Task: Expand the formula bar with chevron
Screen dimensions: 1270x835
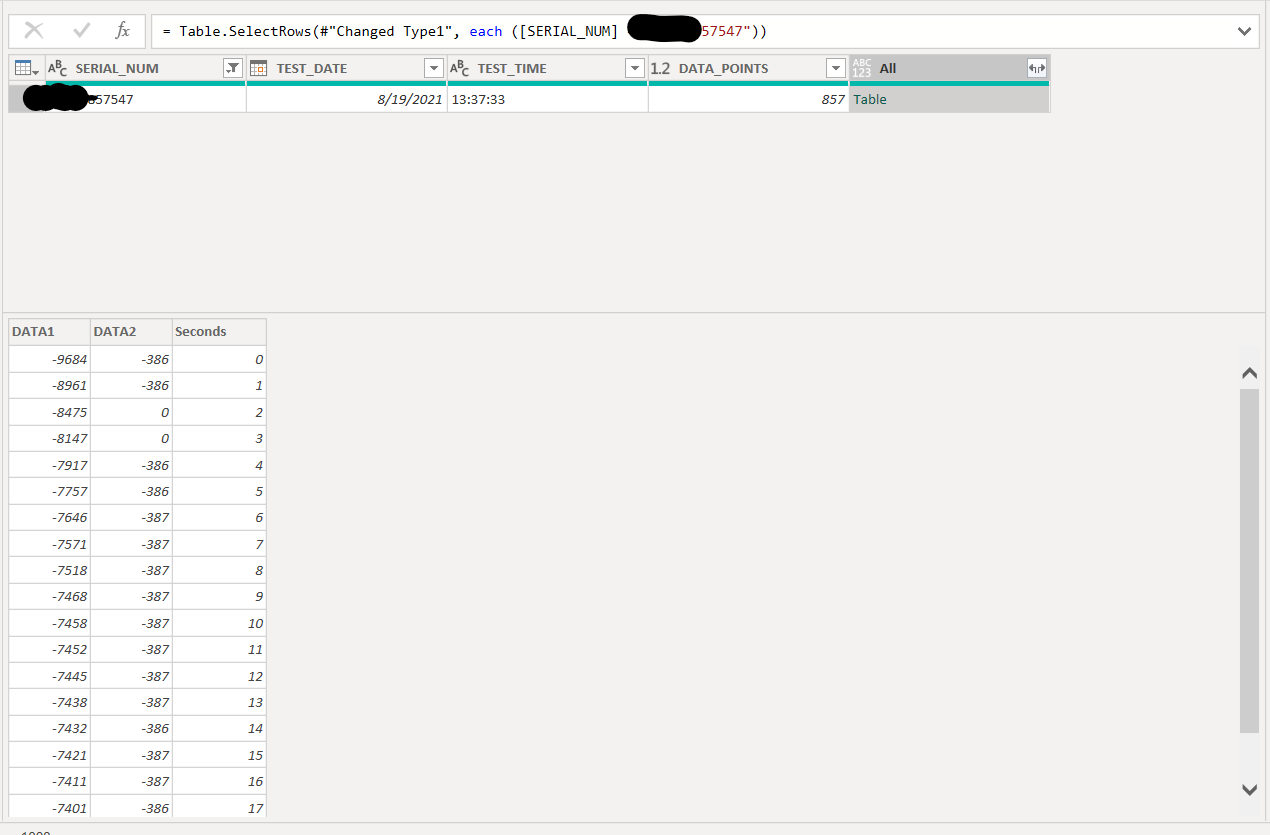Action: pyautogui.click(x=1245, y=31)
